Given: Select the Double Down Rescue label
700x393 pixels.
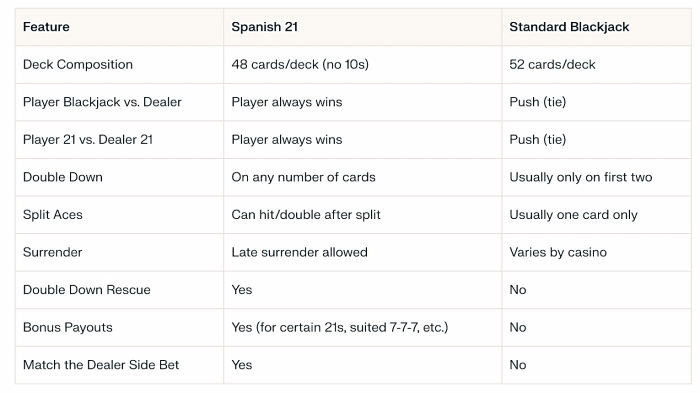Looking at the screenshot, I should [x=87, y=289].
